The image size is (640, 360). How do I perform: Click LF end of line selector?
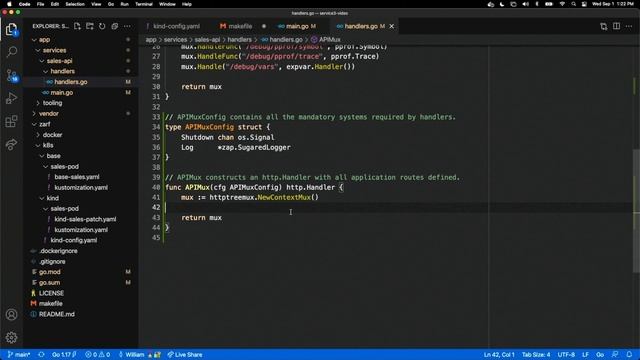pyautogui.click(x=585, y=355)
